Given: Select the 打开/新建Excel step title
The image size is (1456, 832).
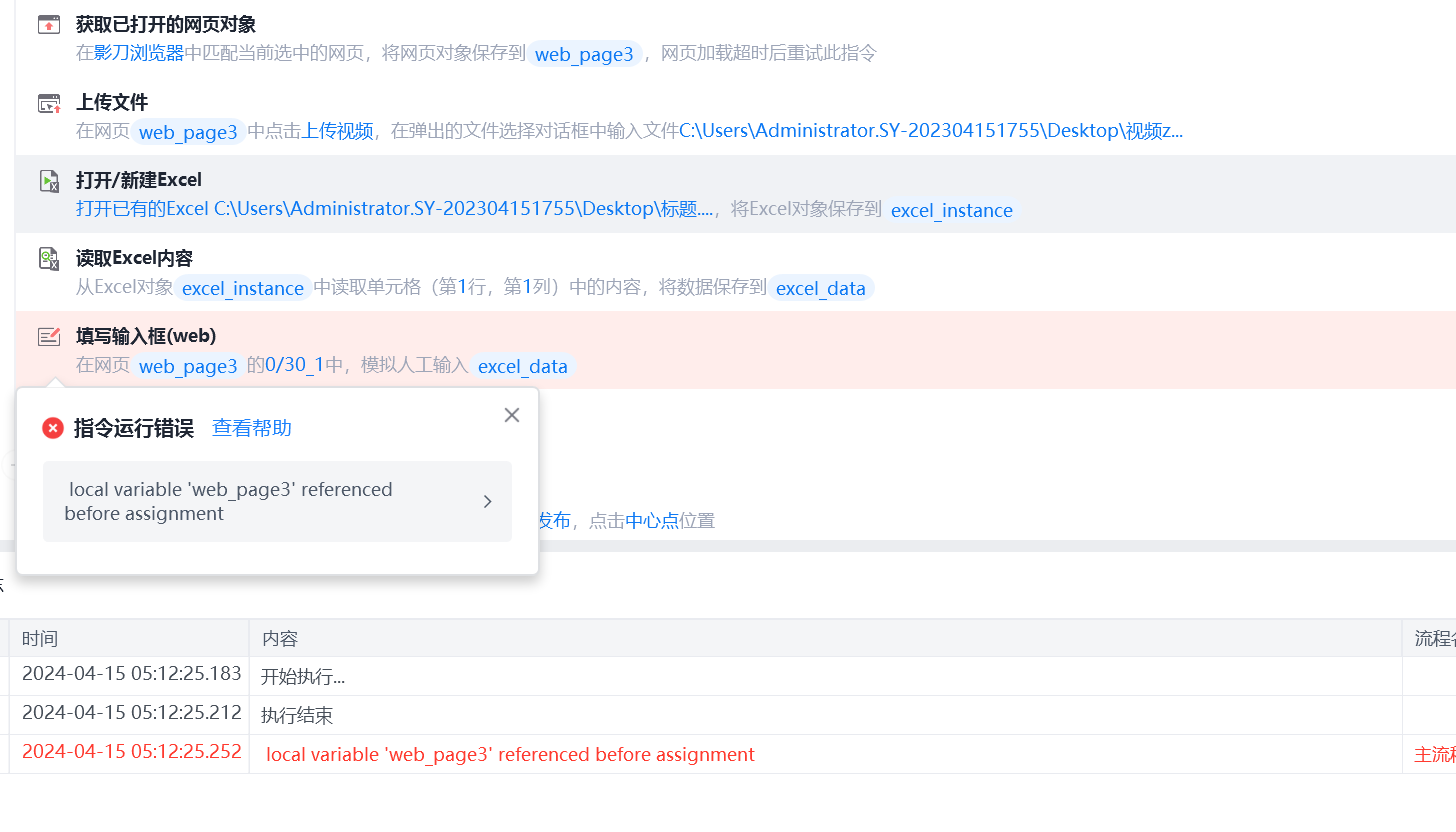Looking at the screenshot, I should [x=139, y=181].
